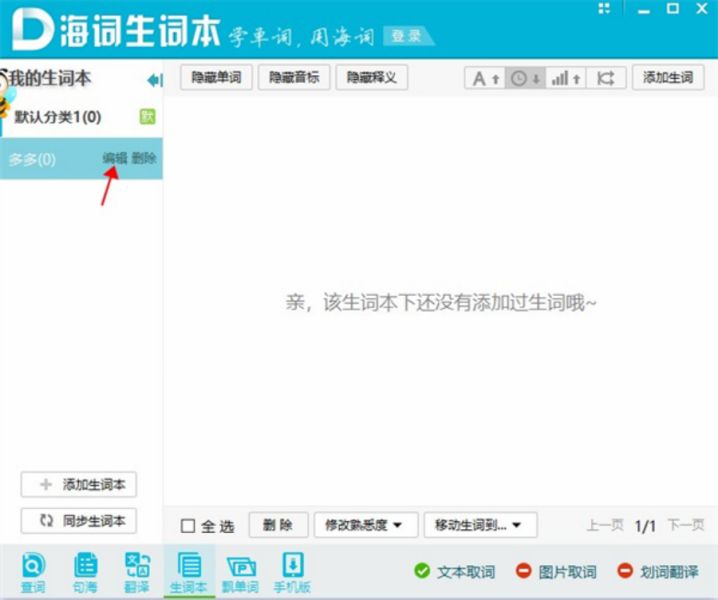Click the 删除 button in bottom bar
Screen dimensions: 718x600
278,525
